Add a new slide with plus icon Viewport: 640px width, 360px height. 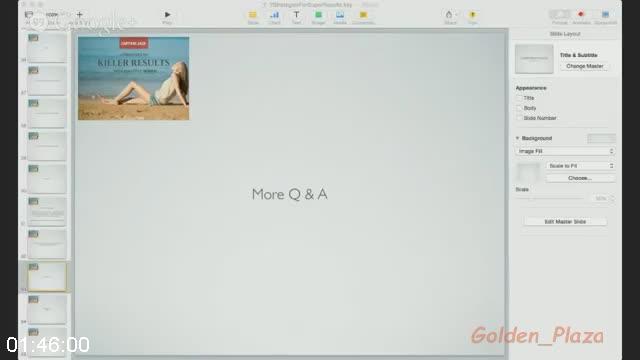[80, 15]
